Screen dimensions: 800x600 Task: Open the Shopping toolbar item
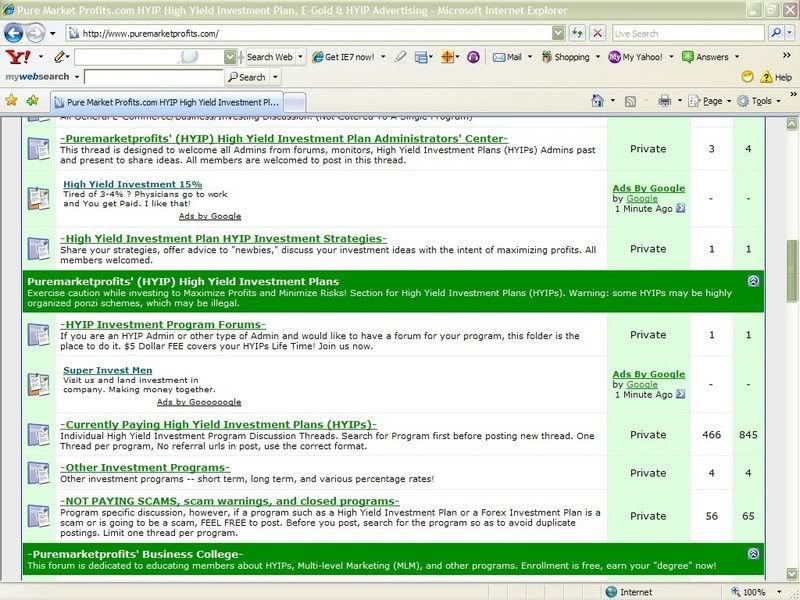coord(565,57)
